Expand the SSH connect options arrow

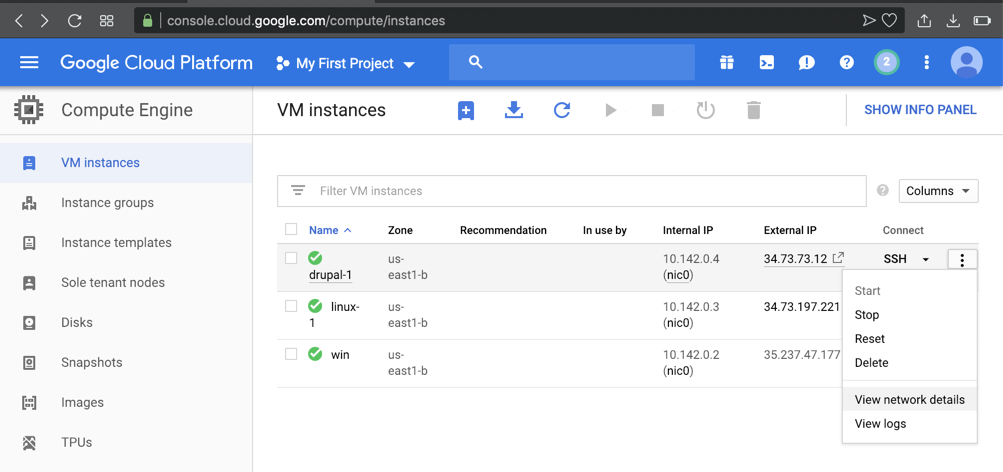coord(926,260)
